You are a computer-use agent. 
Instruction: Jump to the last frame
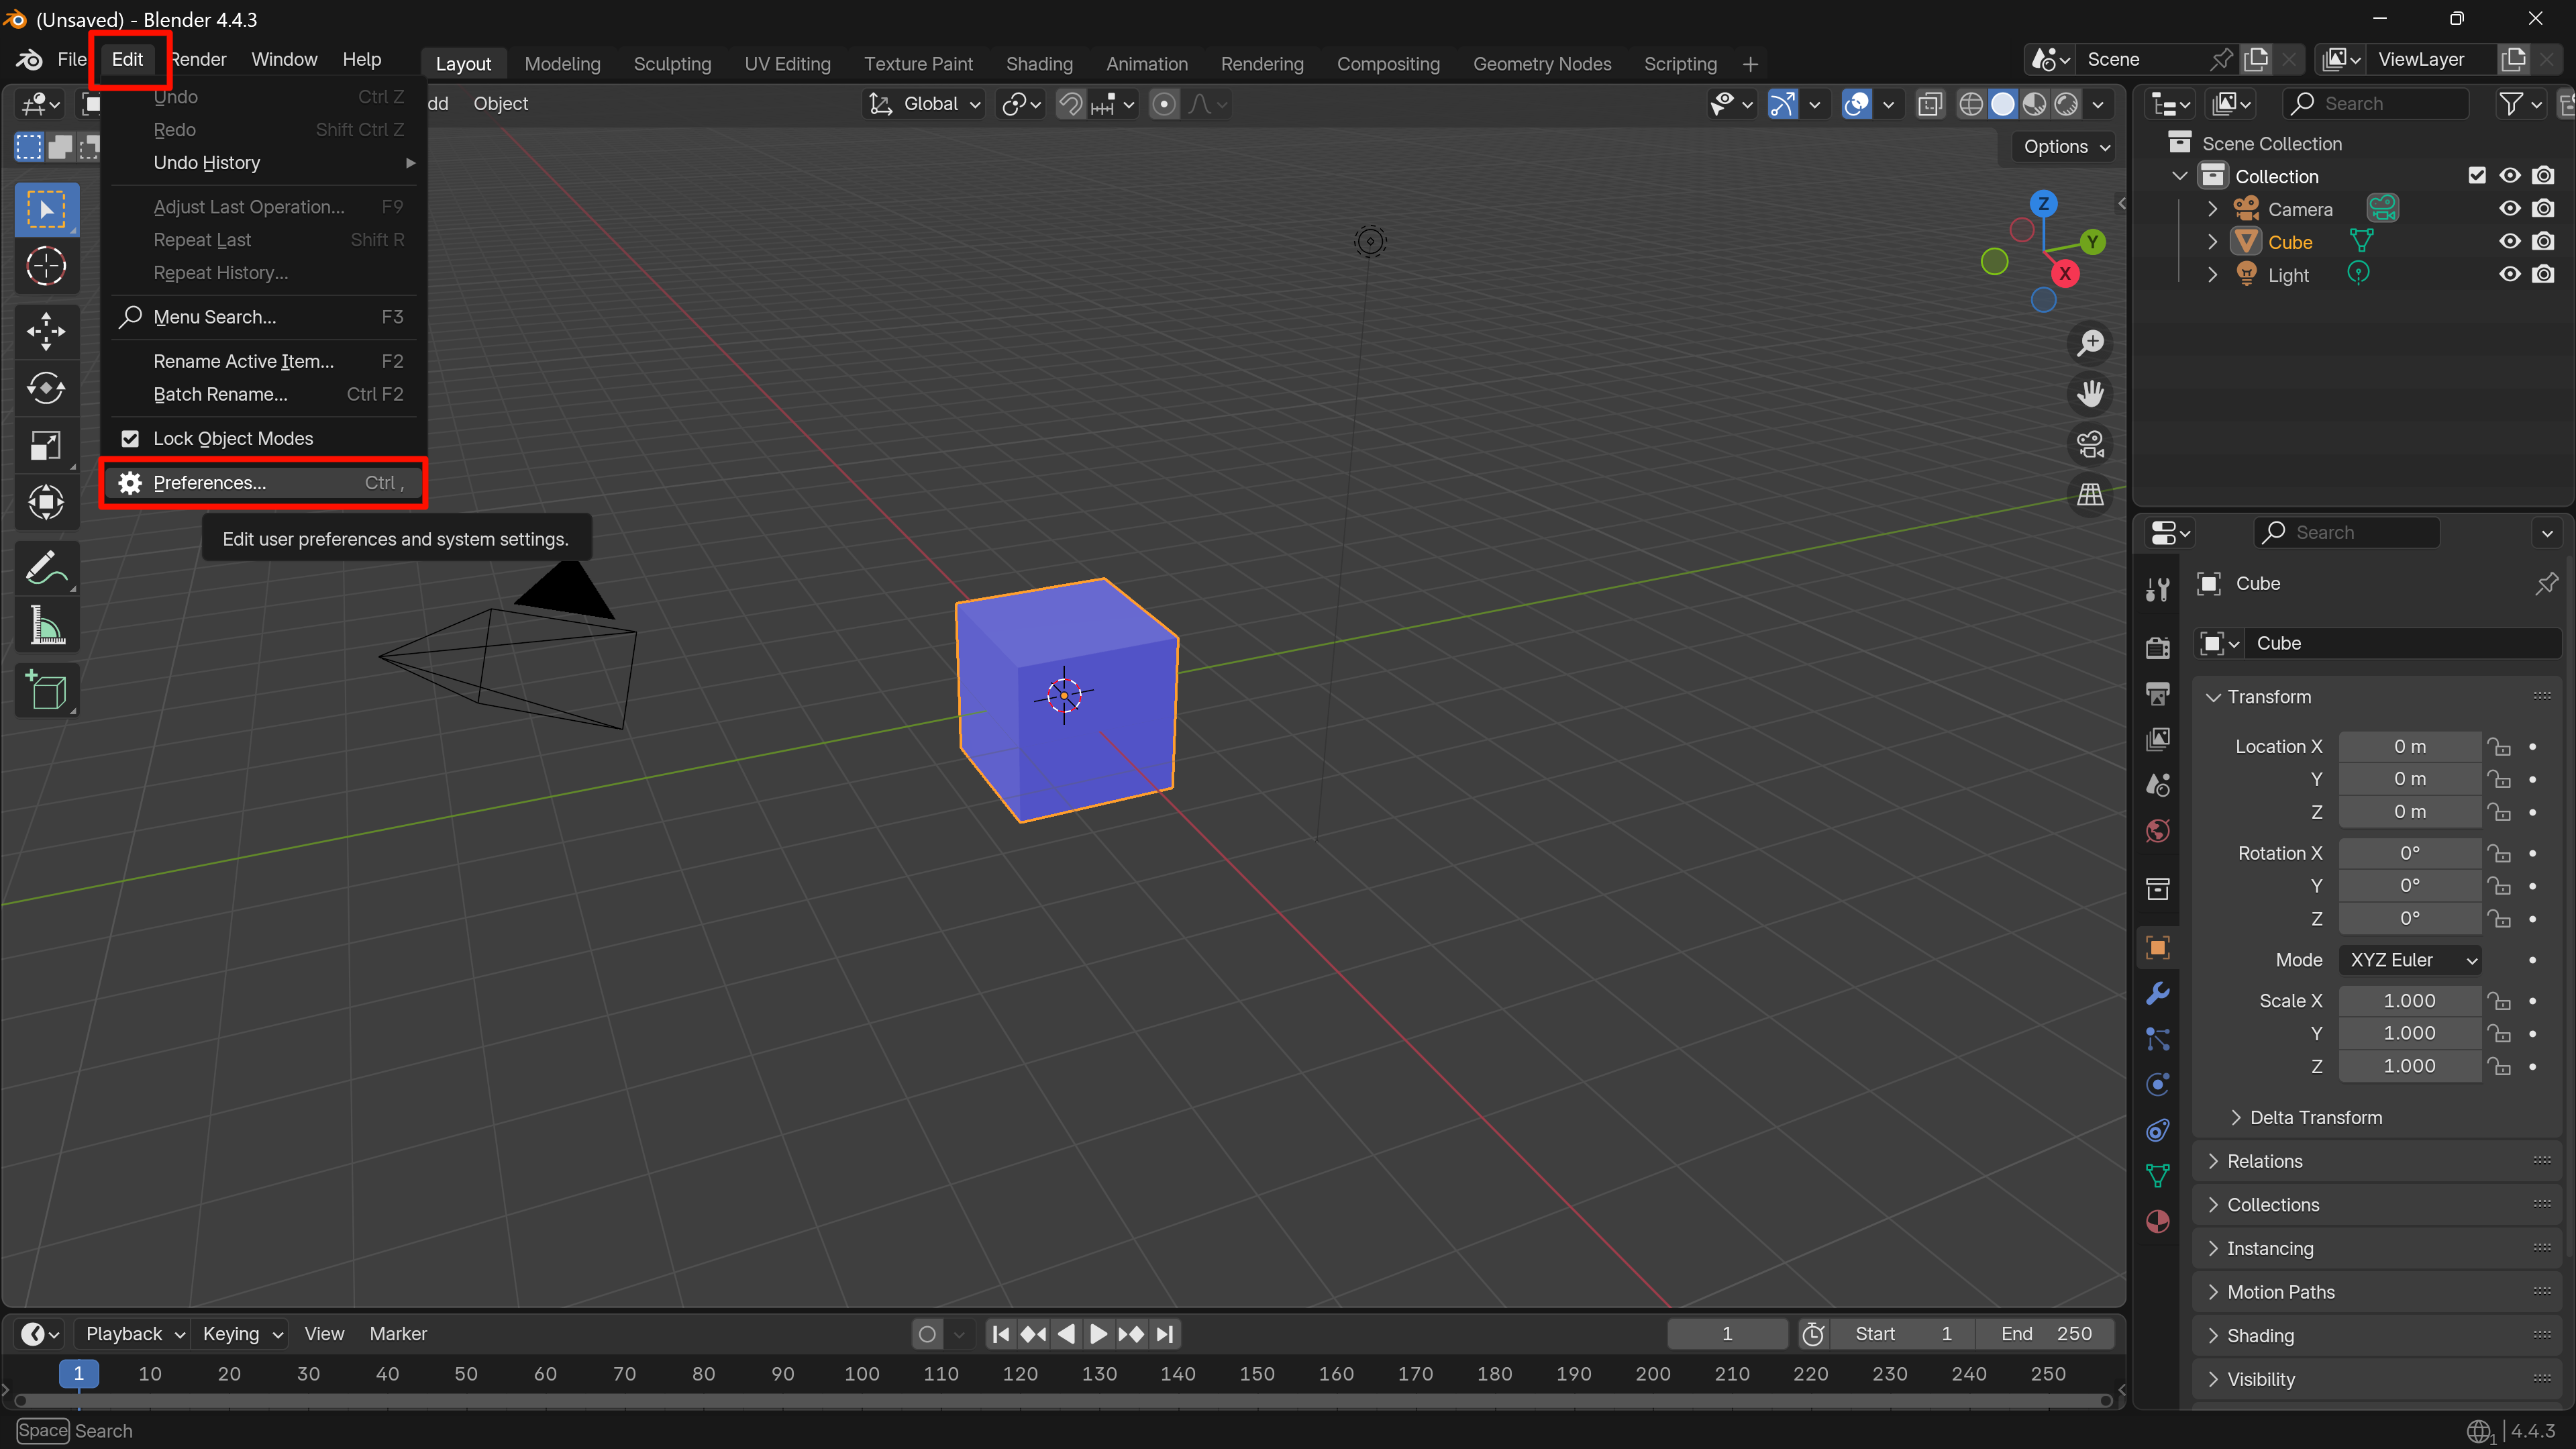pos(1164,1334)
